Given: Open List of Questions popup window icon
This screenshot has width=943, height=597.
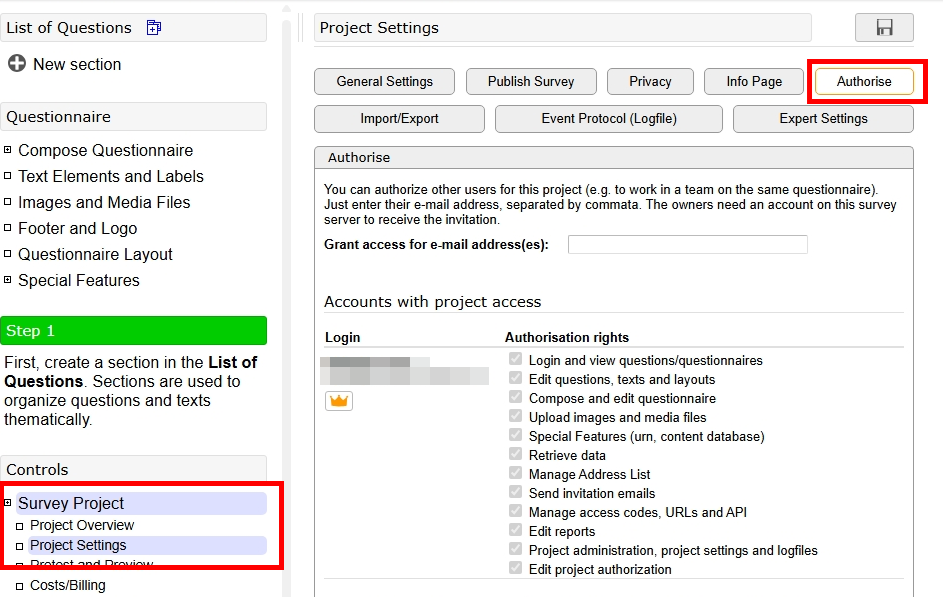Looking at the screenshot, I should pyautogui.click(x=153, y=27).
